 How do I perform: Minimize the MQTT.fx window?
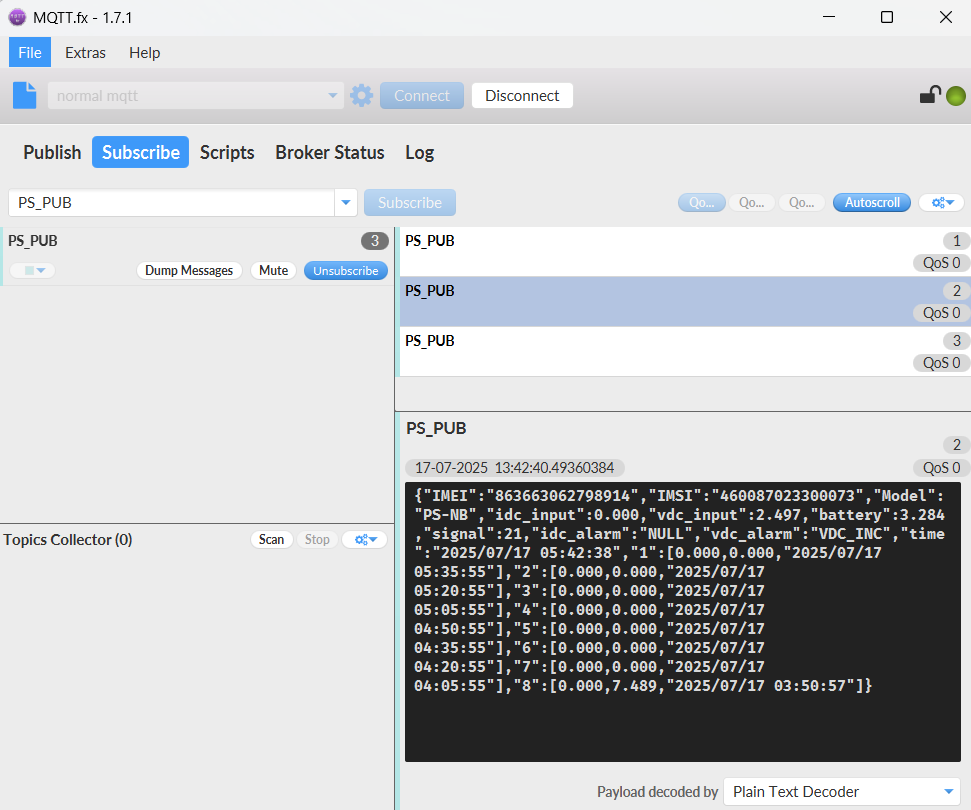tap(829, 17)
